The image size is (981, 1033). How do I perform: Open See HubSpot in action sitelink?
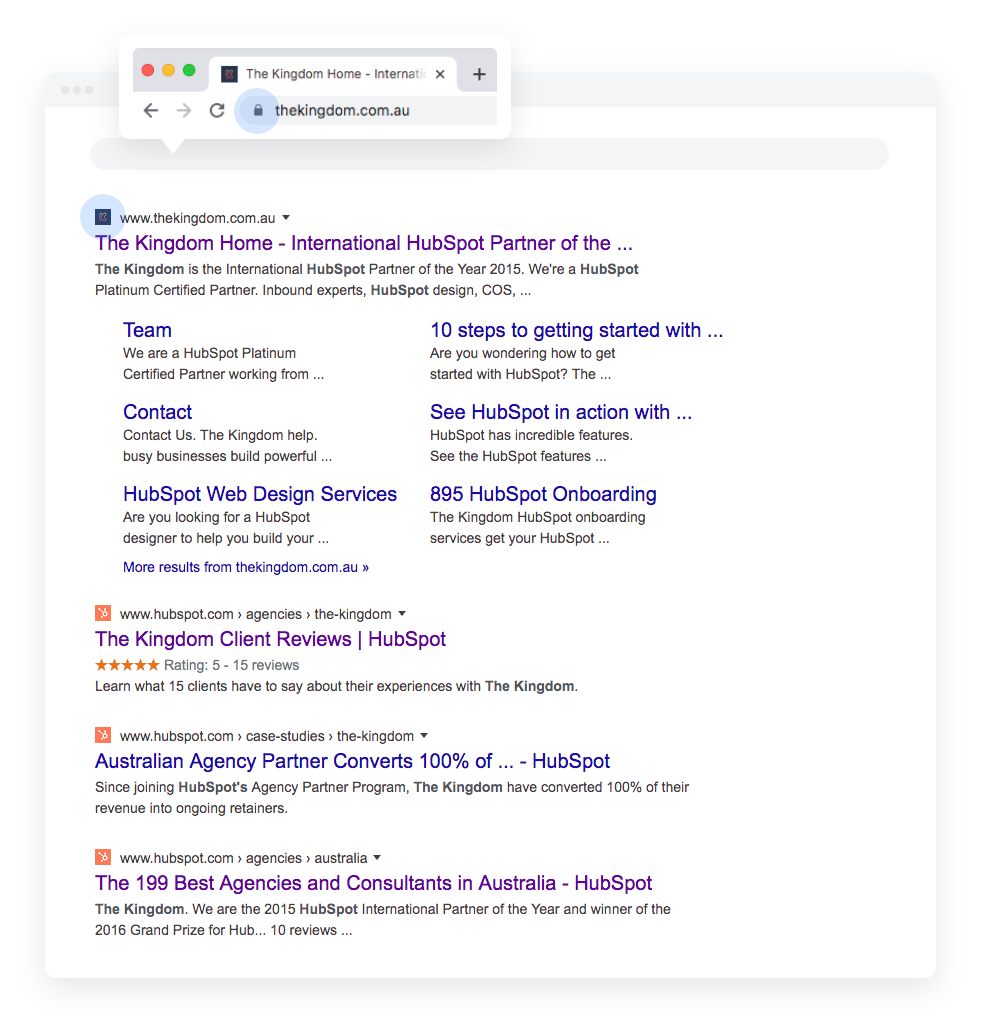561,412
